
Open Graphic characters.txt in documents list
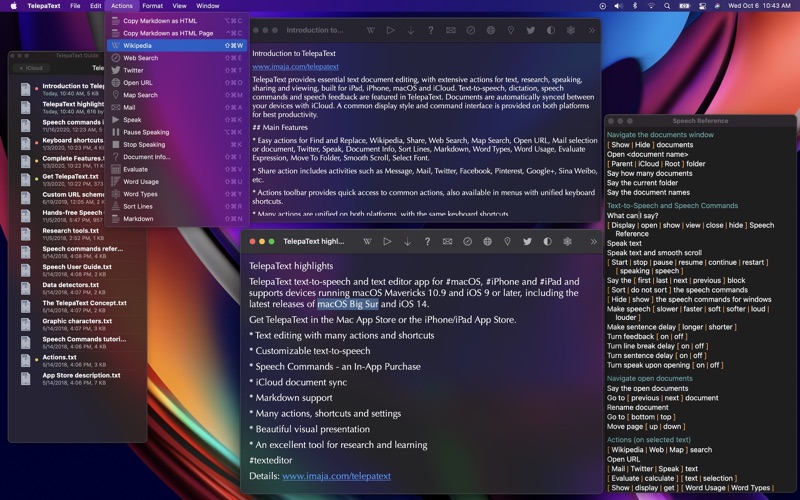tap(77, 324)
